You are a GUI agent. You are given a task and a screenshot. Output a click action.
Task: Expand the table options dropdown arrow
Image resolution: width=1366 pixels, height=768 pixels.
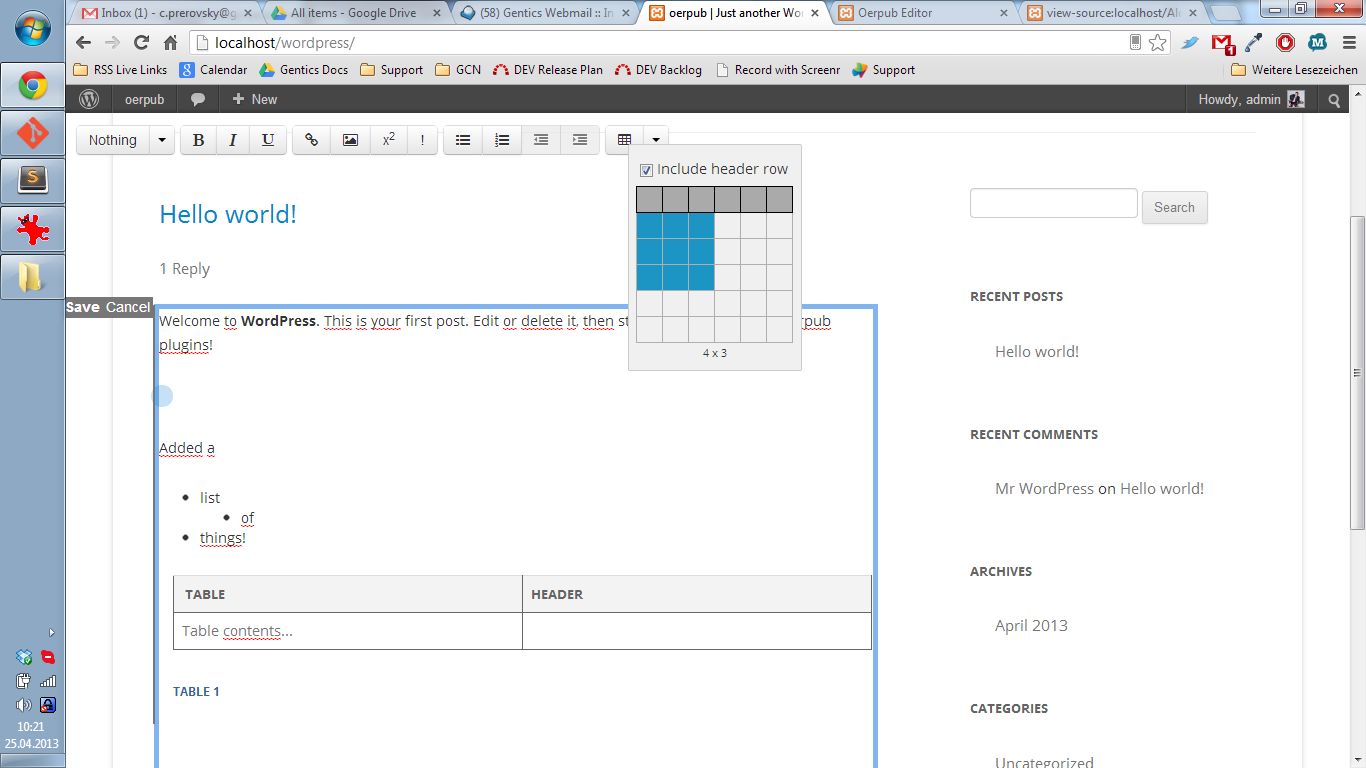click(656, 140)
